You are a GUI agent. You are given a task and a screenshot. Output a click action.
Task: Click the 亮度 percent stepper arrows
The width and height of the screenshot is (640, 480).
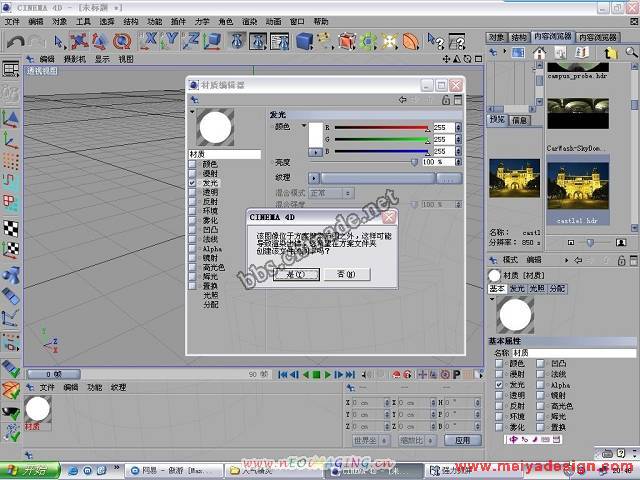click(x=458, y=162)
